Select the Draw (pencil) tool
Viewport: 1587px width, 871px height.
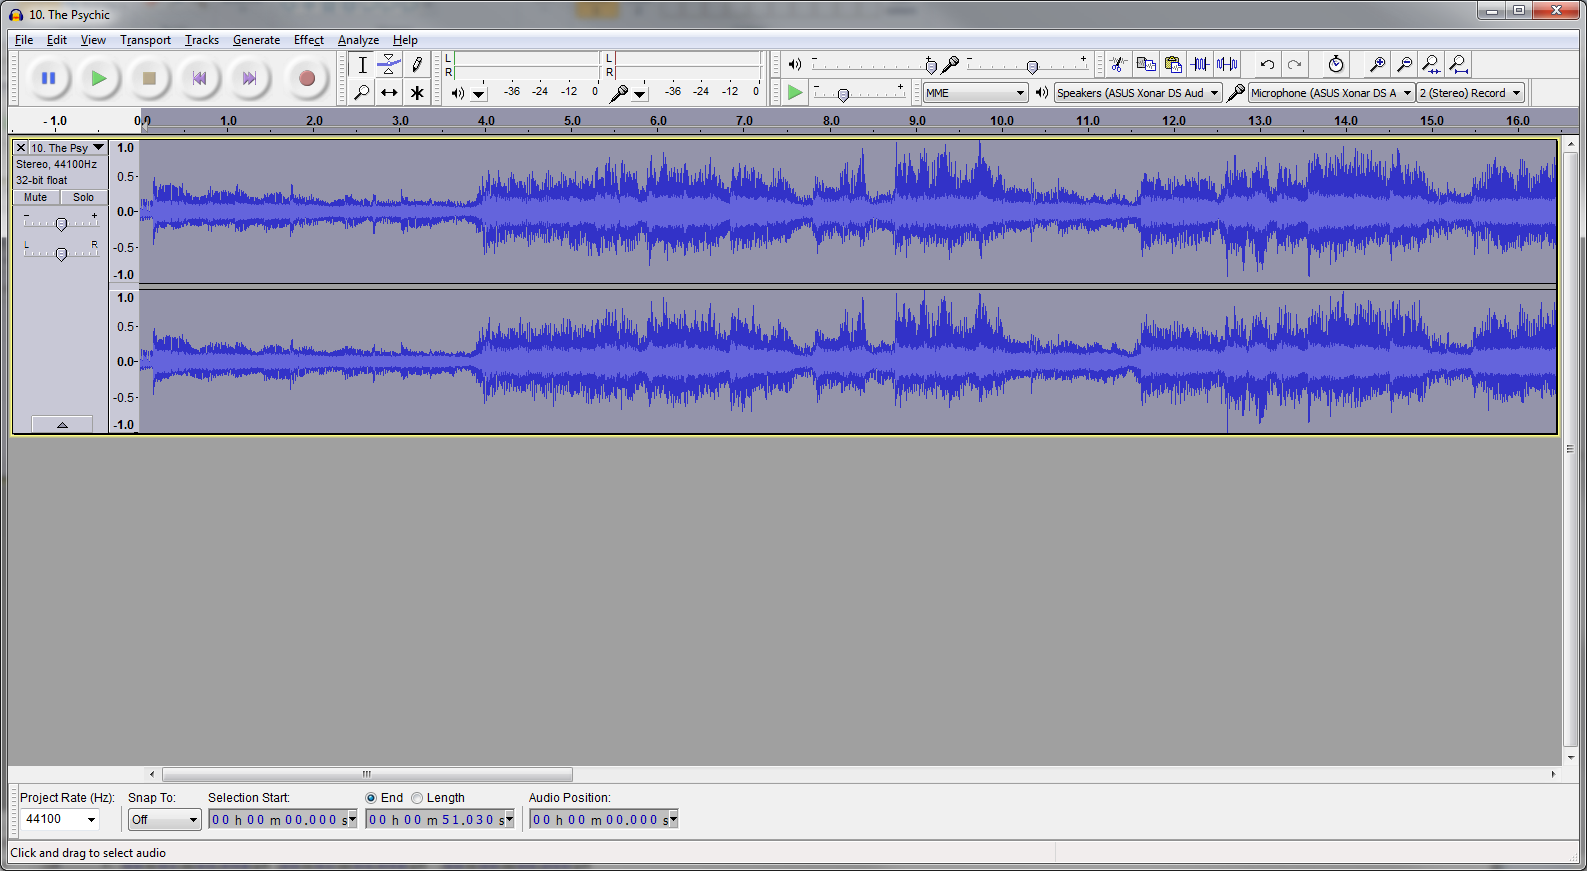pyautogui.click(x=417, y=65)
